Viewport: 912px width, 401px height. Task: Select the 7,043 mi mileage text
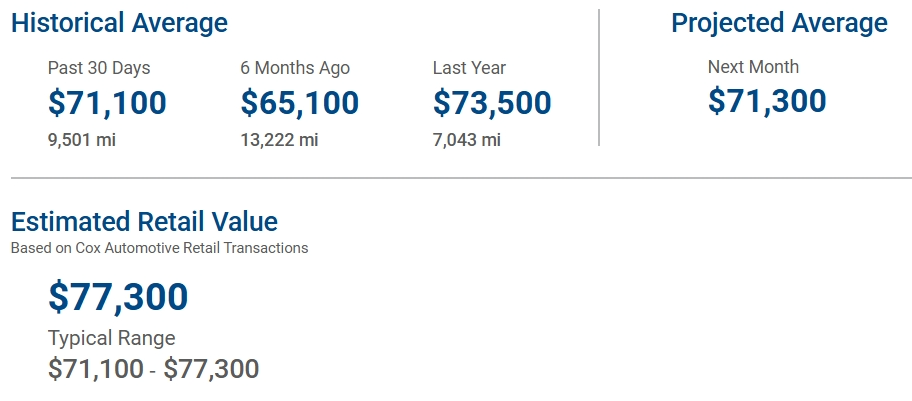pyautogui.click(x=466, y=140)
